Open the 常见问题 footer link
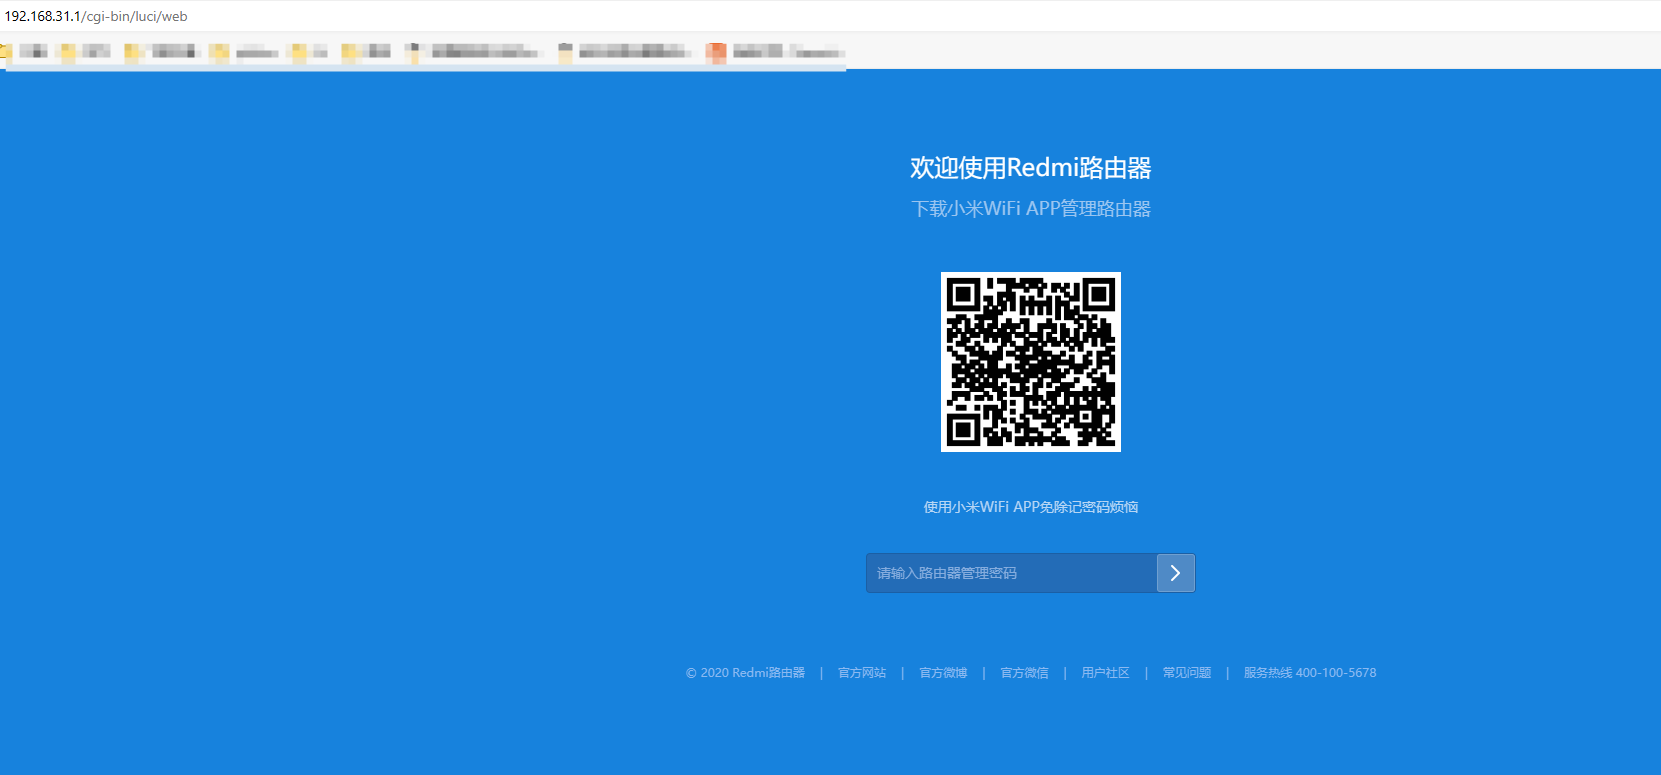The image size is (1661, 775). (1186, 673)
